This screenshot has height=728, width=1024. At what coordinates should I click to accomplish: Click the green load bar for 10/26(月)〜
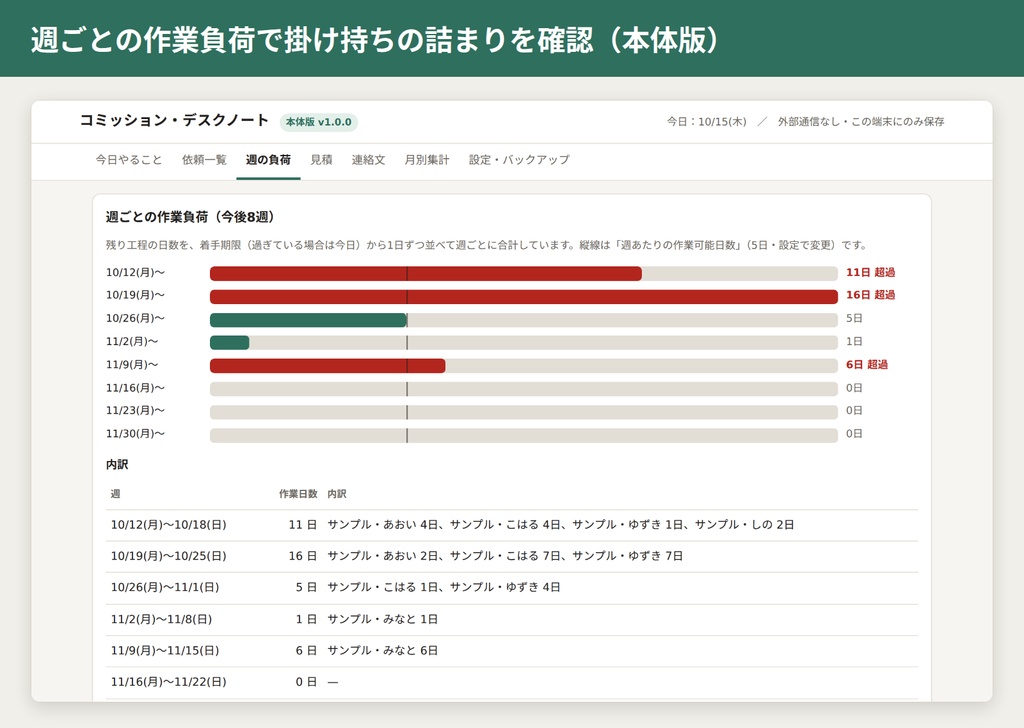tap(308, 320)
